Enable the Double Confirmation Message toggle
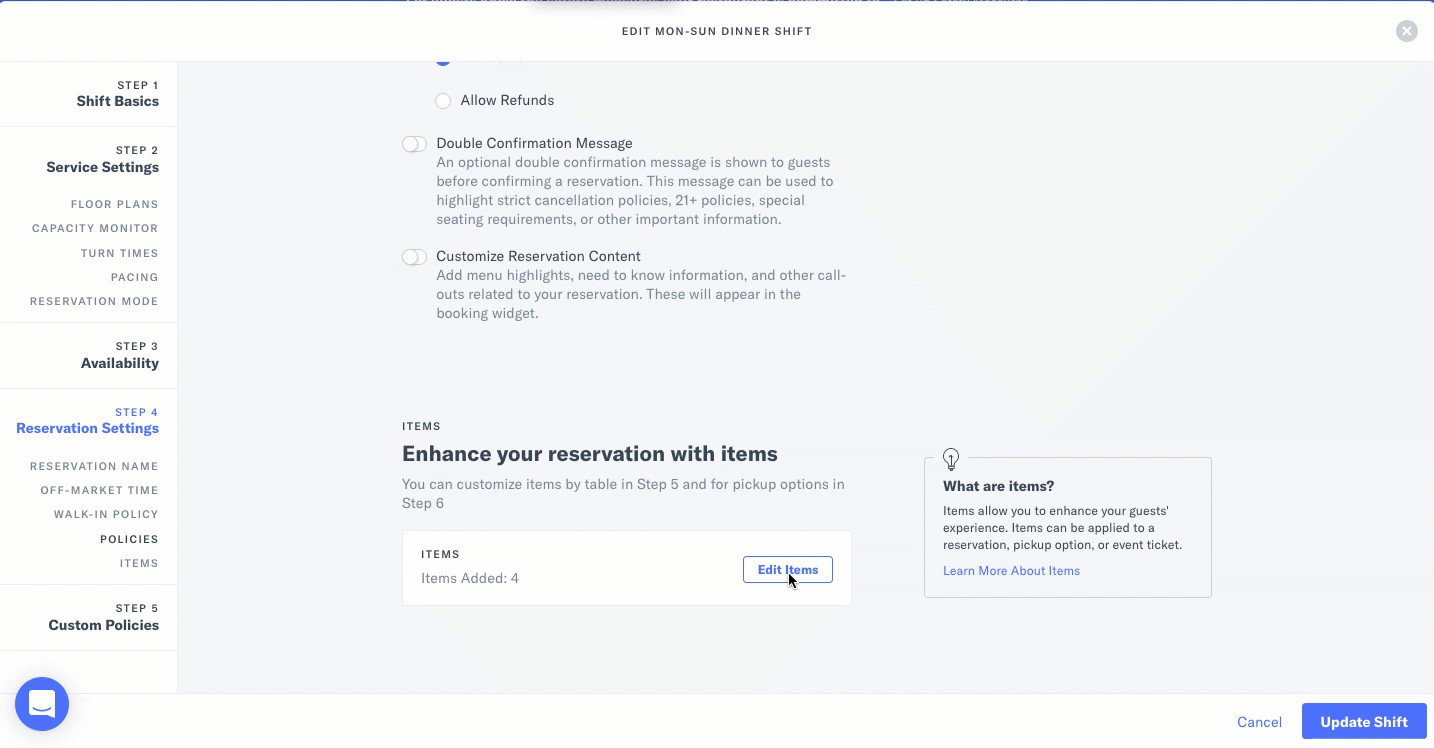Viewport: 1434px width, 748px height. (x=414, y=144)
